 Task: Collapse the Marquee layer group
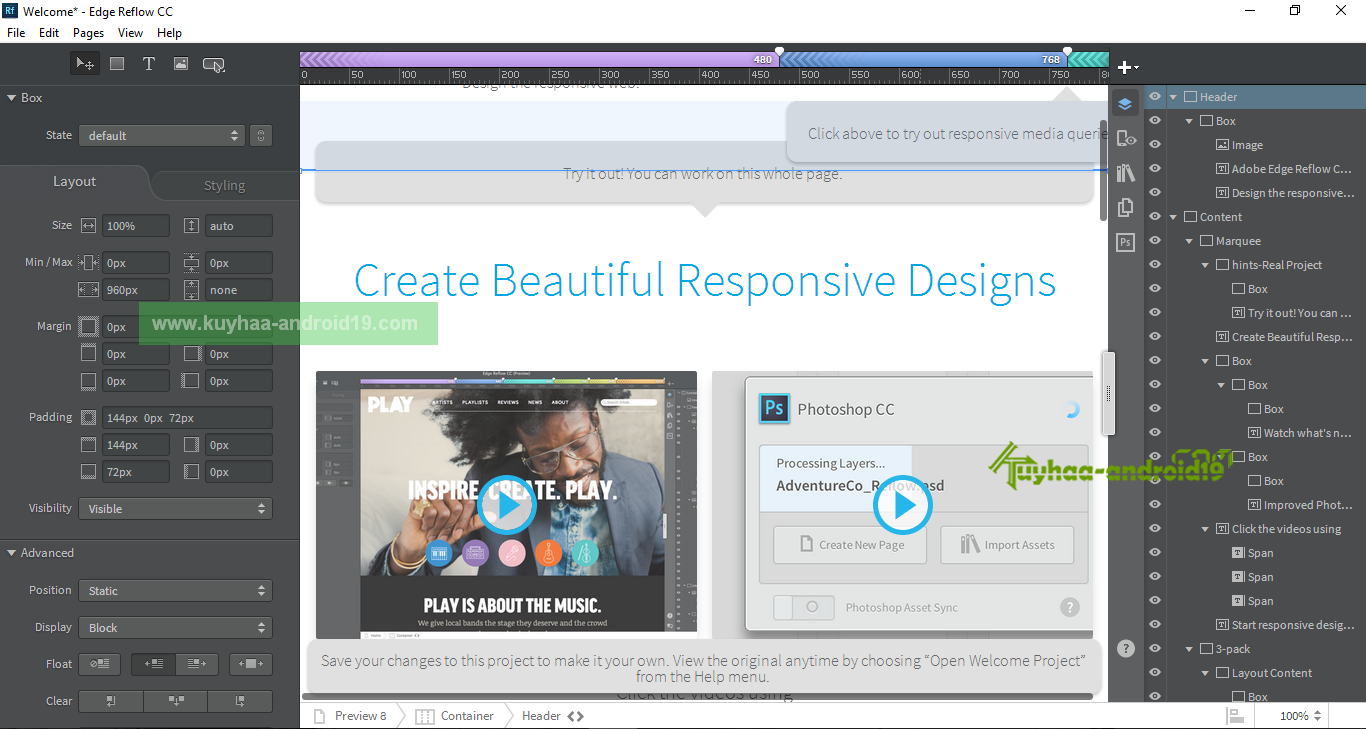(x=1189, y=241)
